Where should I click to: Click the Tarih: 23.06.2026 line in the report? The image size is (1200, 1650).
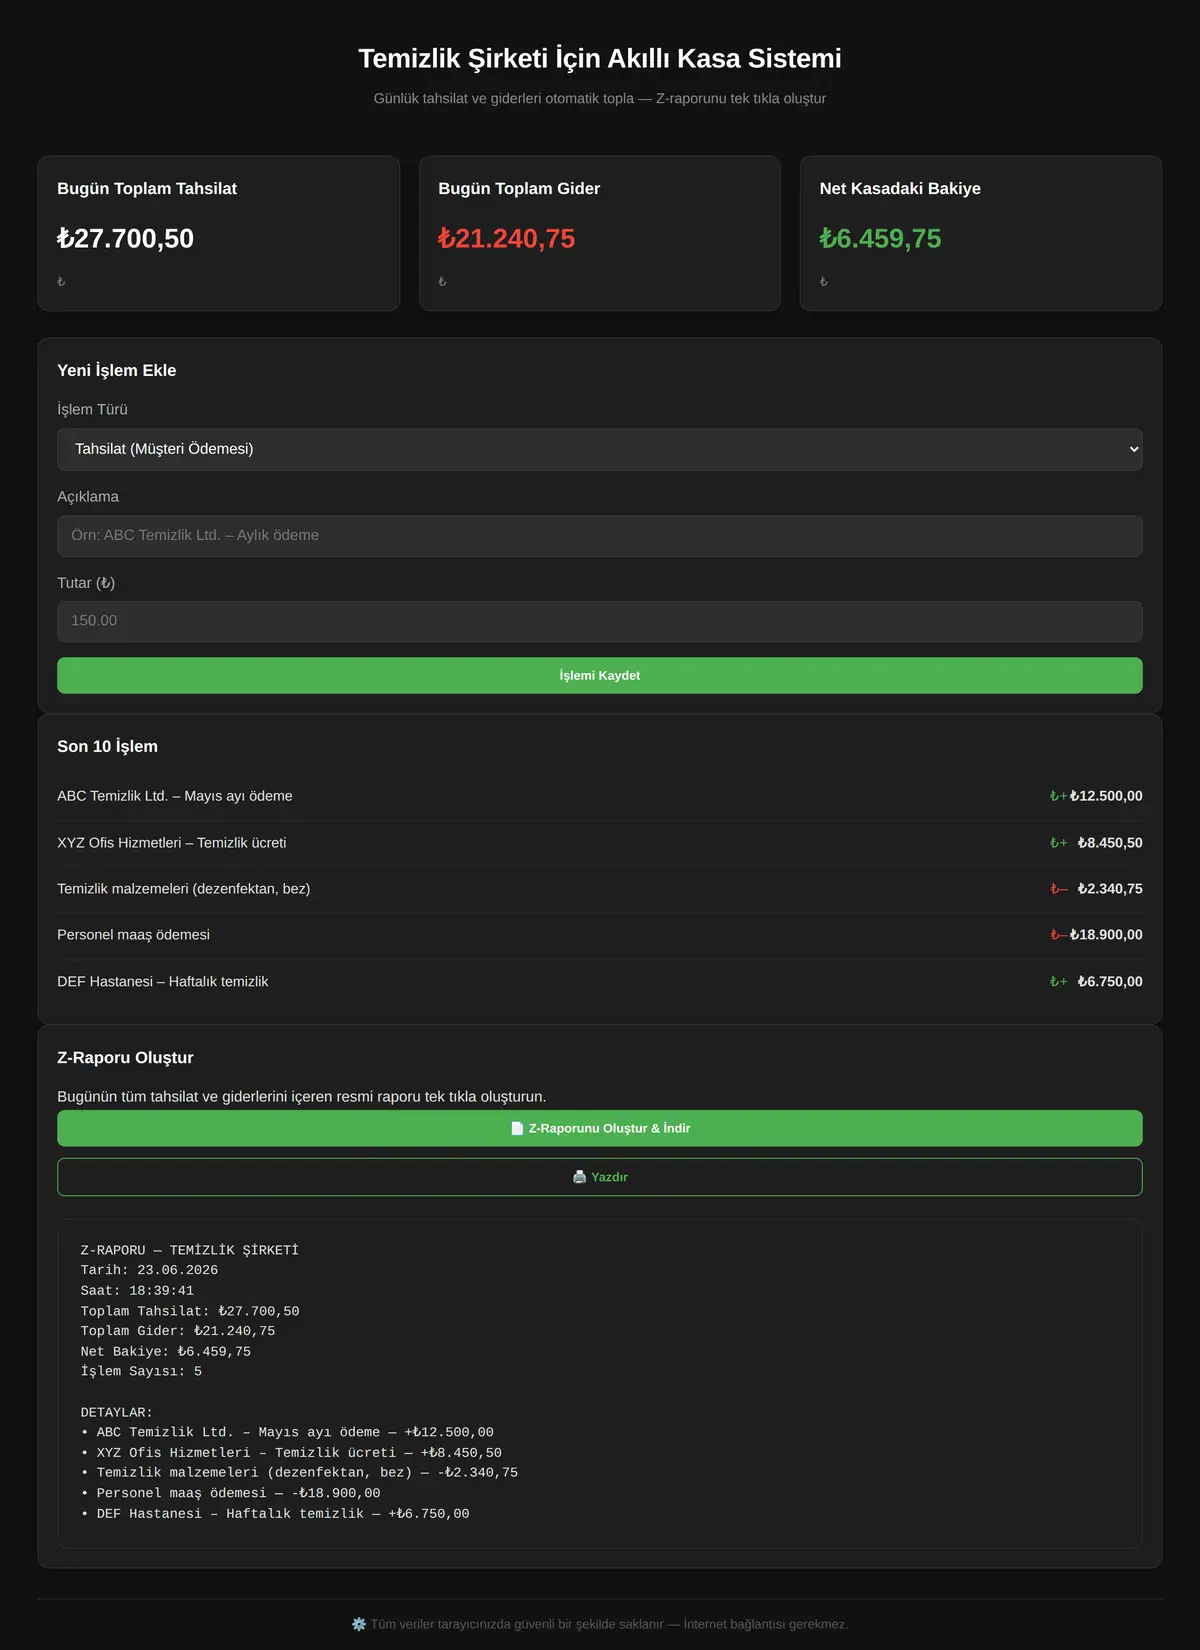tap(149, 1270)
